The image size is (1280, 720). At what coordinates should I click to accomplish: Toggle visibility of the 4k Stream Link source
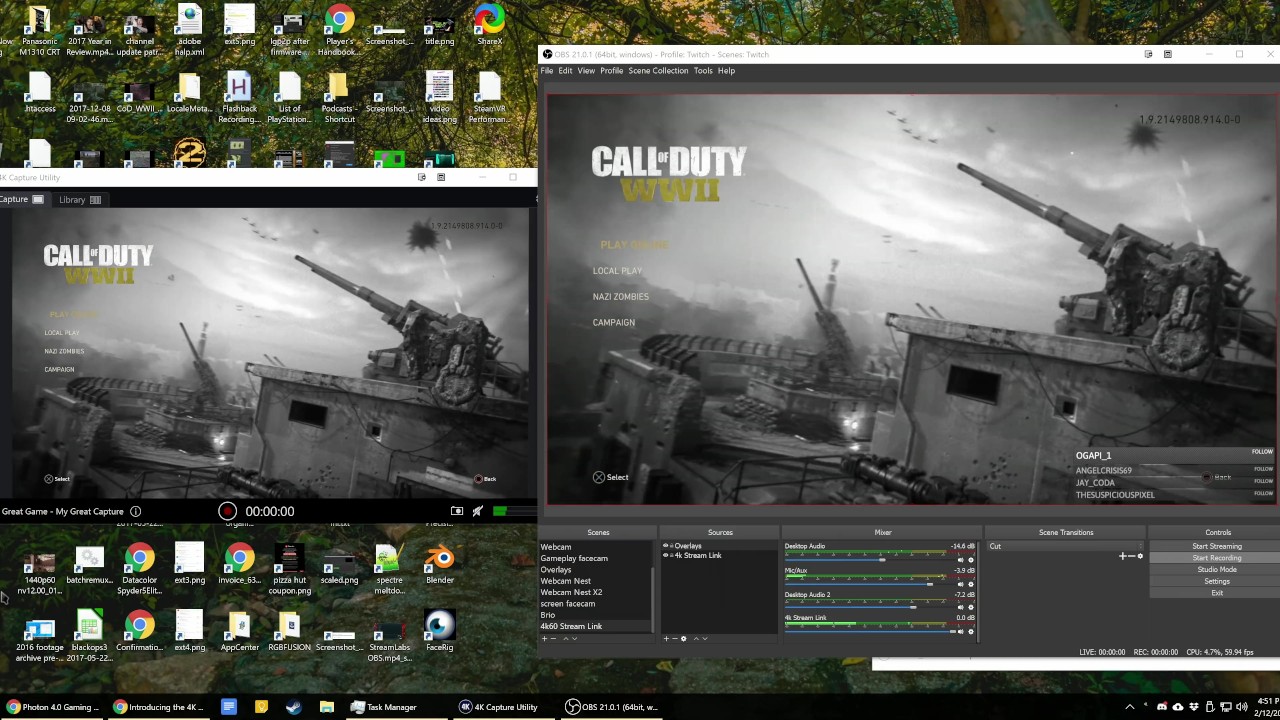tap(666, 555)
